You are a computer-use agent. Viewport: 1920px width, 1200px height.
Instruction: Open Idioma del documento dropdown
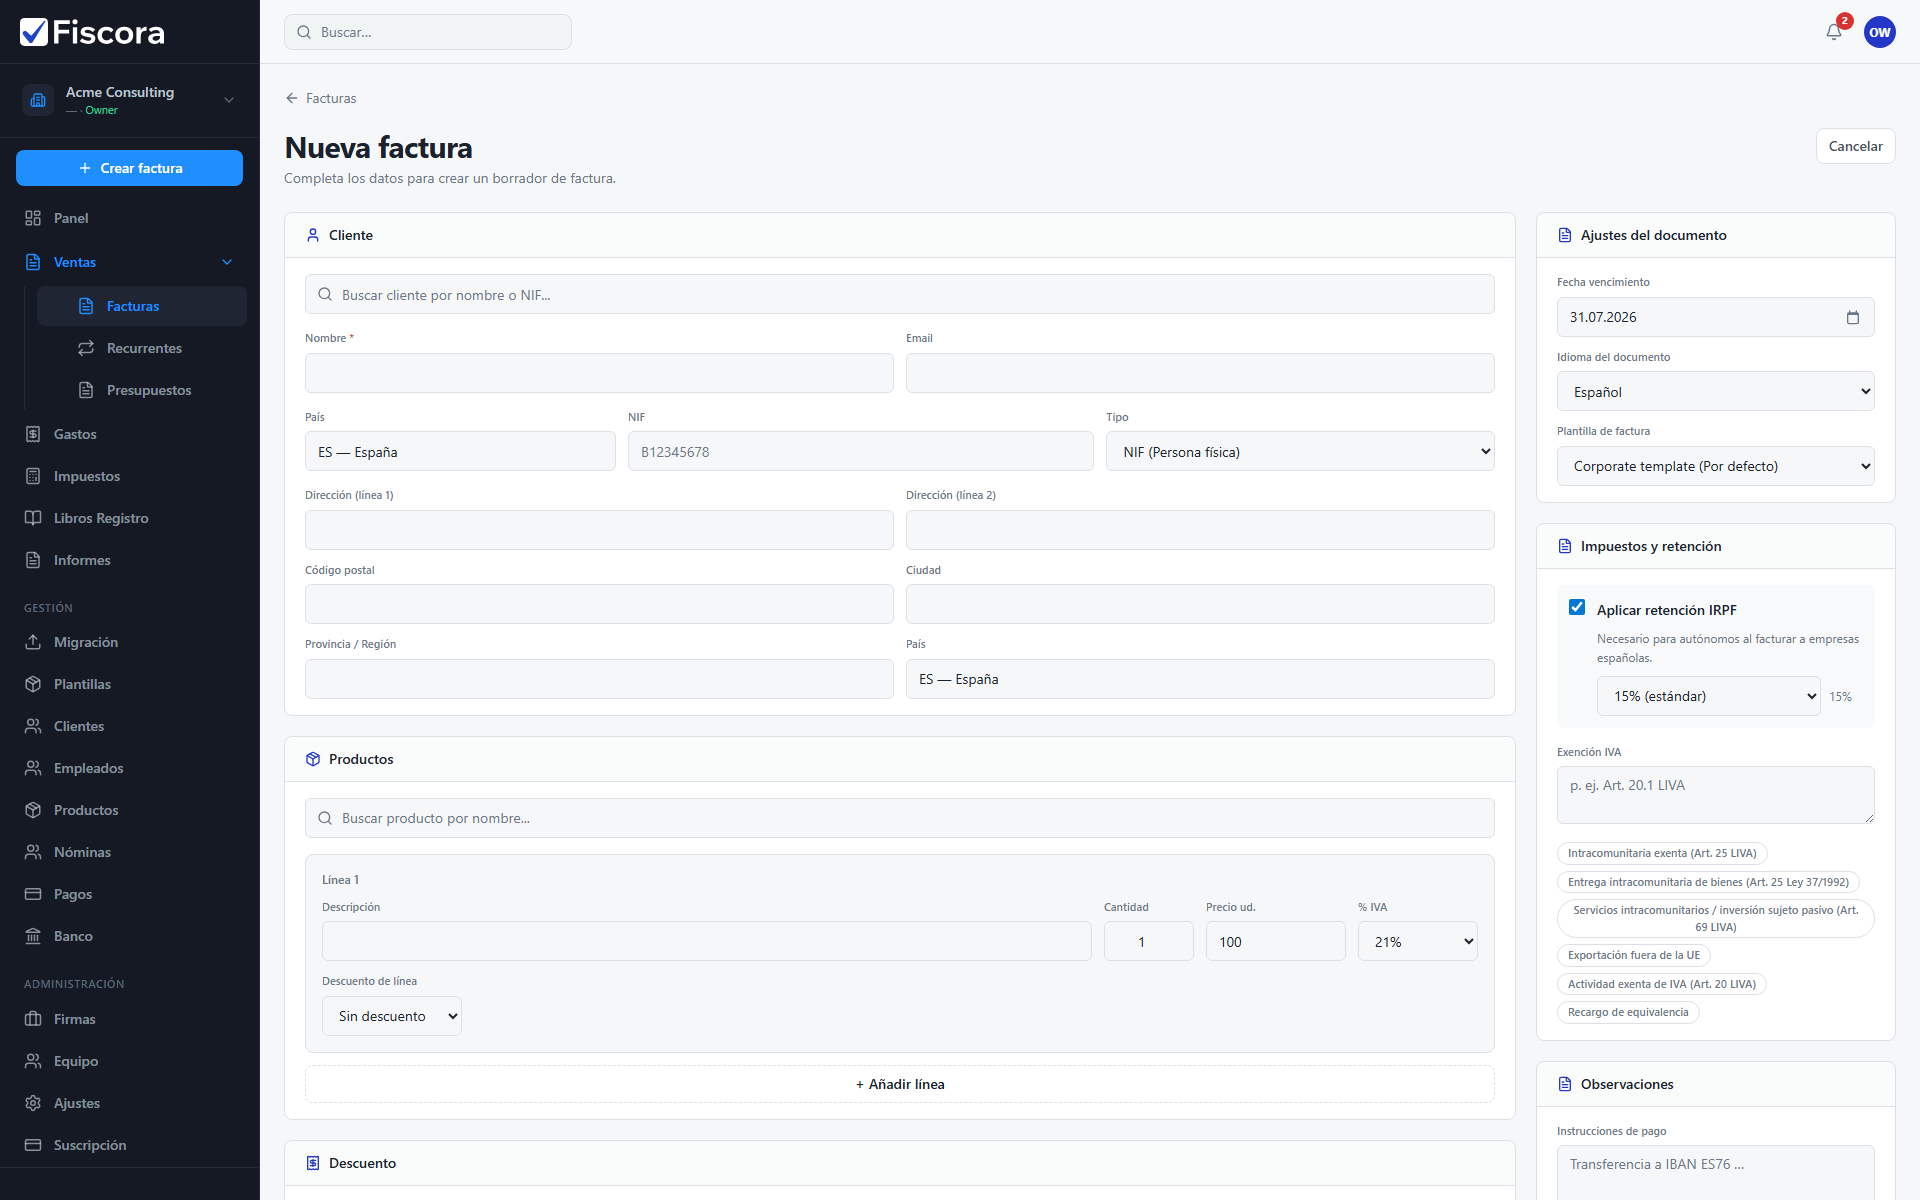[x=1715, y=392]
